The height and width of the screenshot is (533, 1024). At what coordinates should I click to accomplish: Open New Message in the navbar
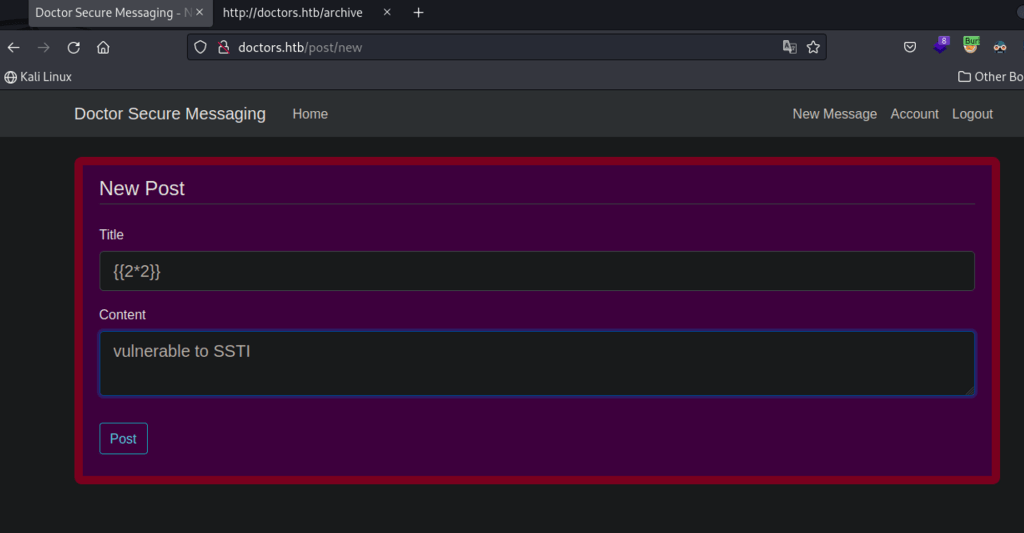[834, 114]
